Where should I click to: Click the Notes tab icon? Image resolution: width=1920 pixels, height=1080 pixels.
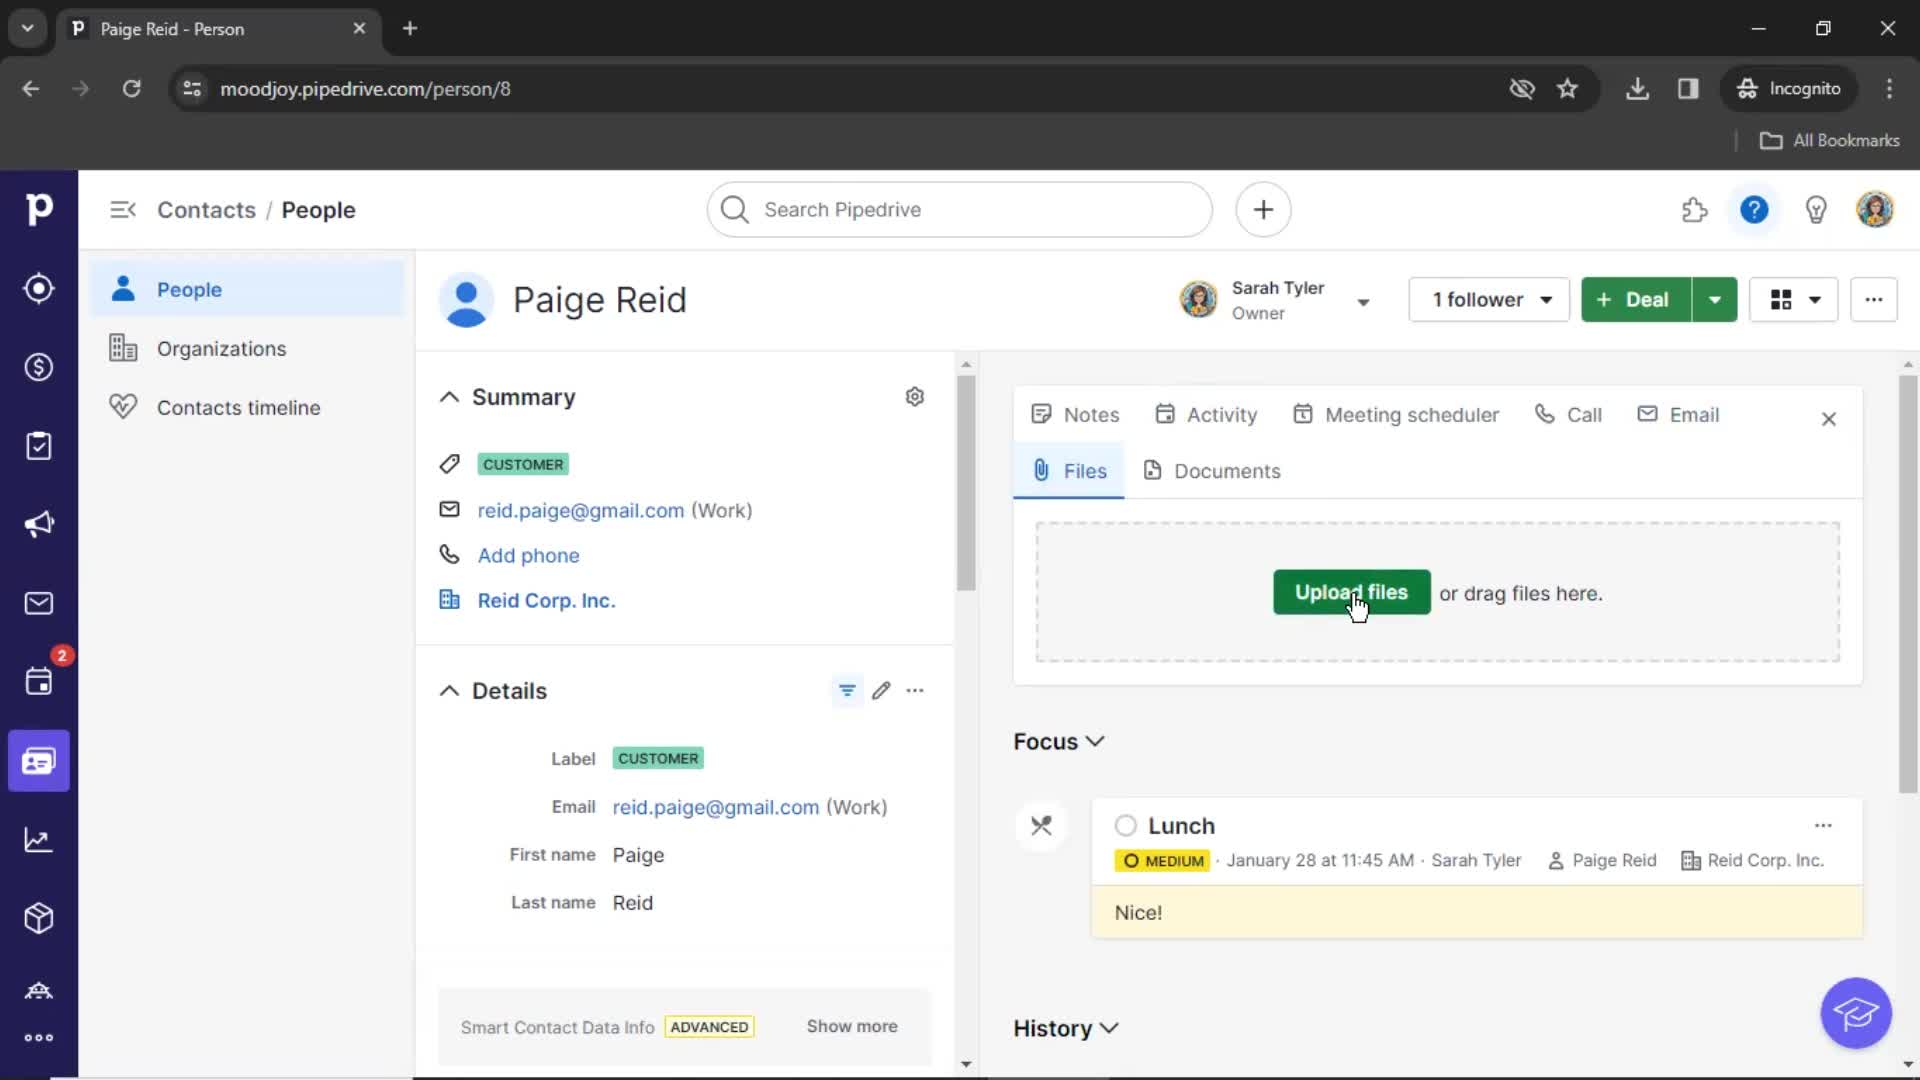pyautogui.click(x=1040, y=414)
